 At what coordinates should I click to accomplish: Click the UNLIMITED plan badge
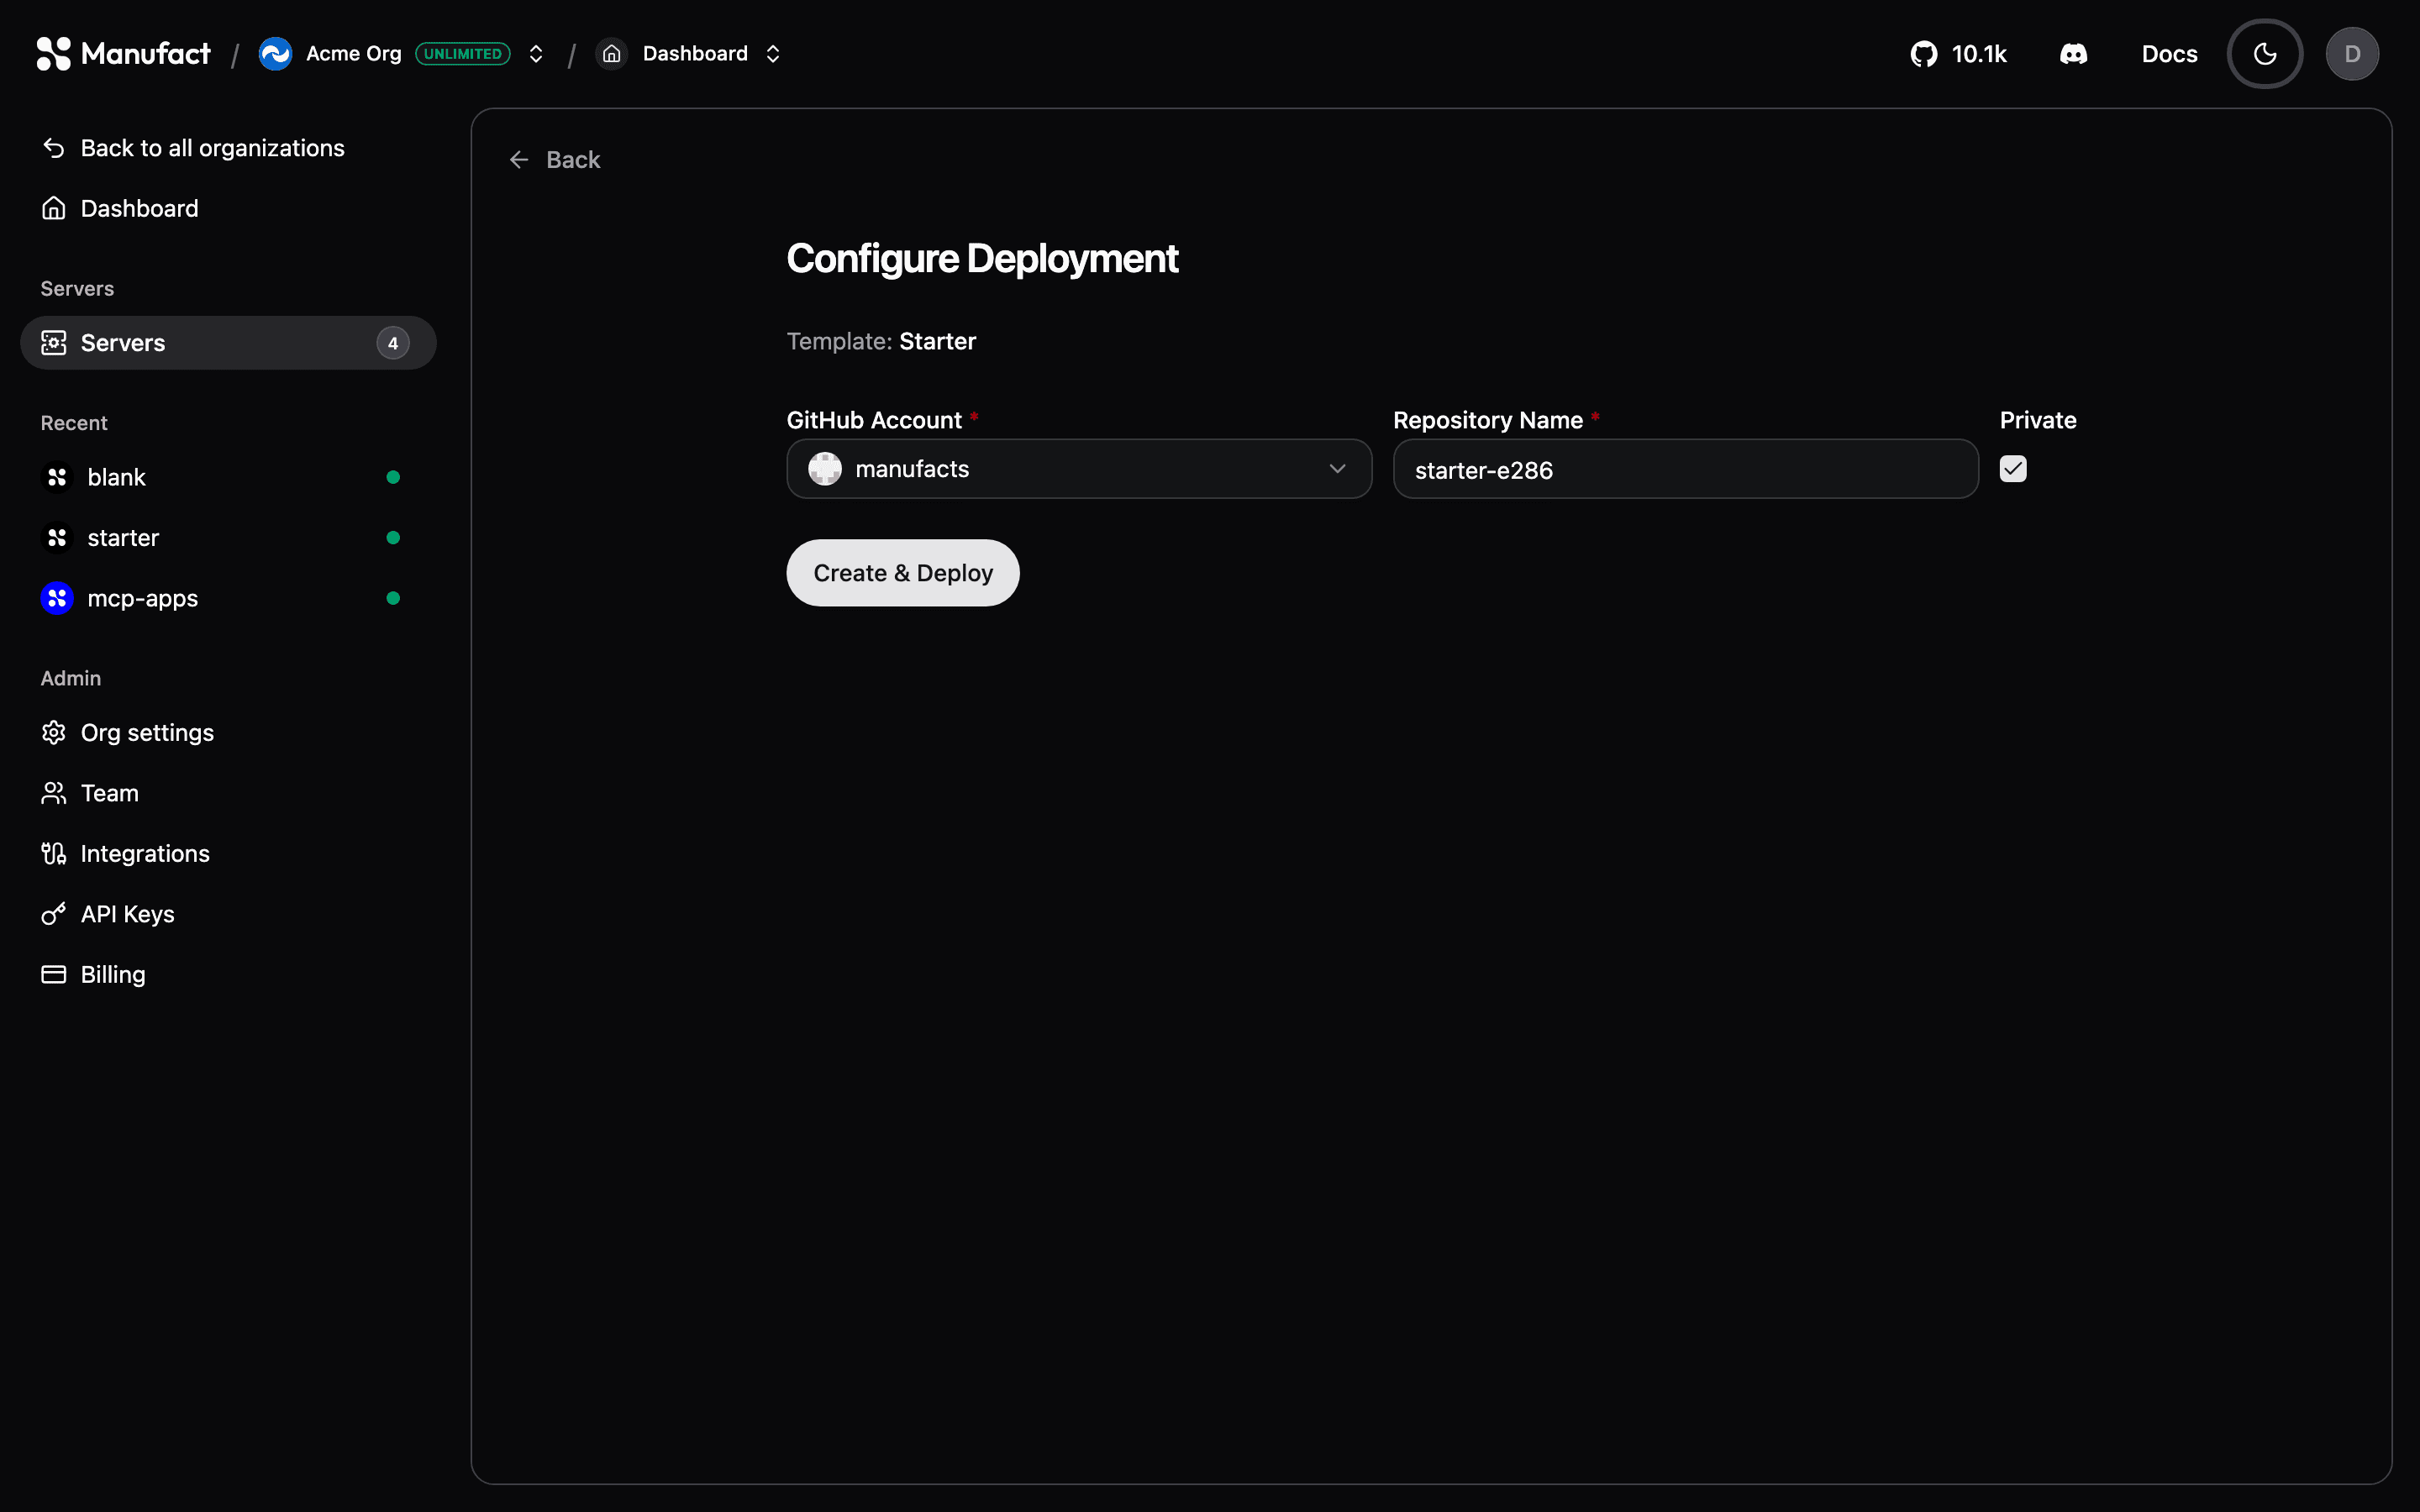(x=463, y=54)
